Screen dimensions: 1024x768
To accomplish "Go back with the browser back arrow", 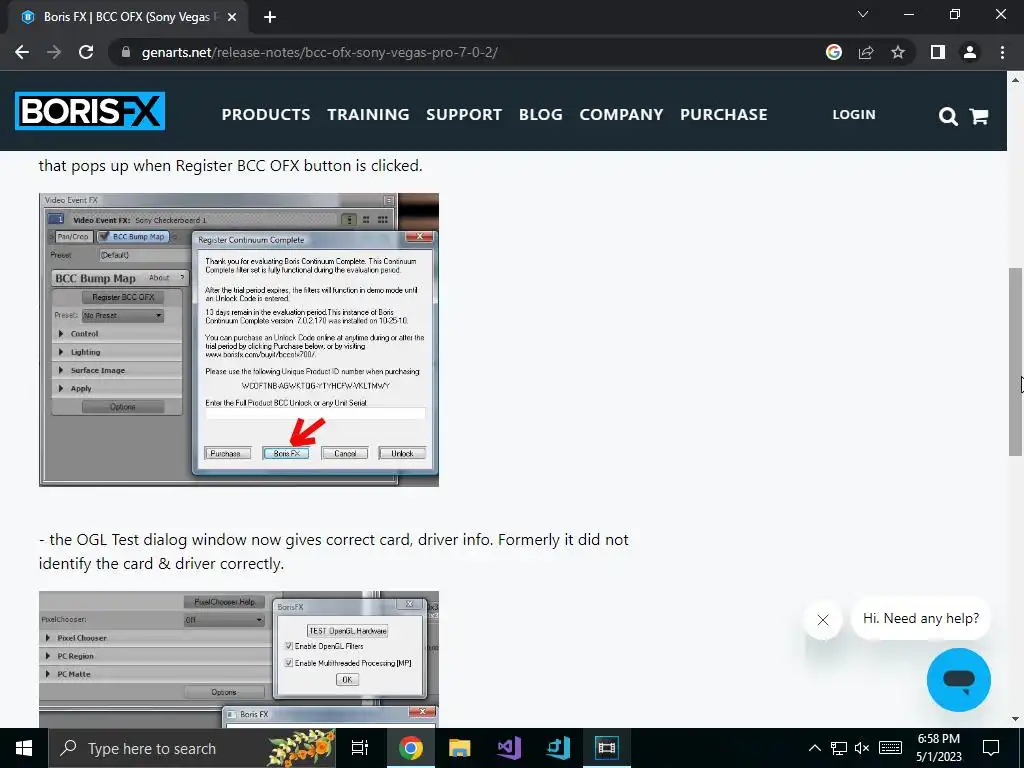I will click(x=22, y=52).
